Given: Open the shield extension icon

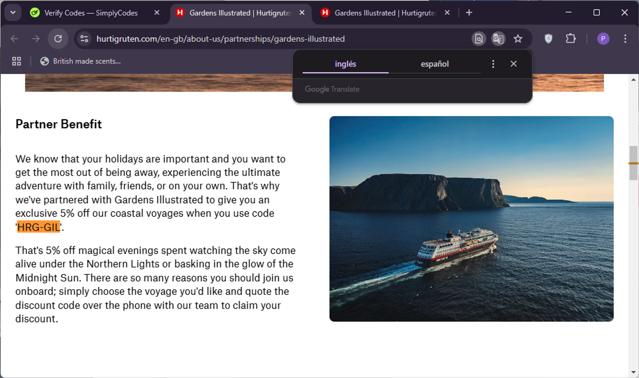Looking at the screenshot, I should 549,39.
